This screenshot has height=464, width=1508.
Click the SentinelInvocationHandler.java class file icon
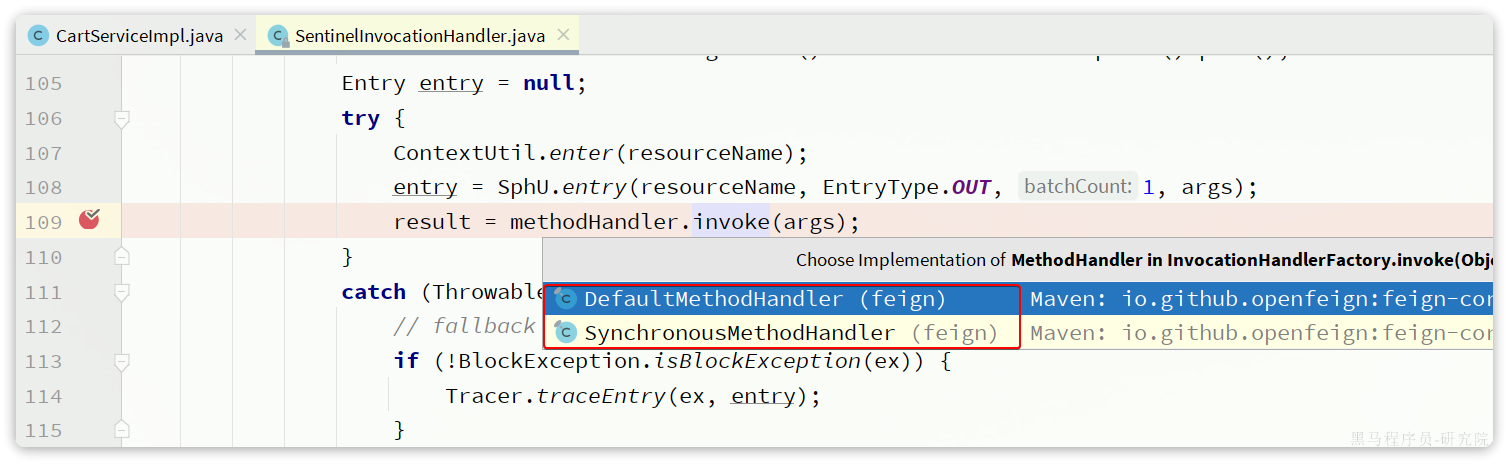tap(278, 36)
